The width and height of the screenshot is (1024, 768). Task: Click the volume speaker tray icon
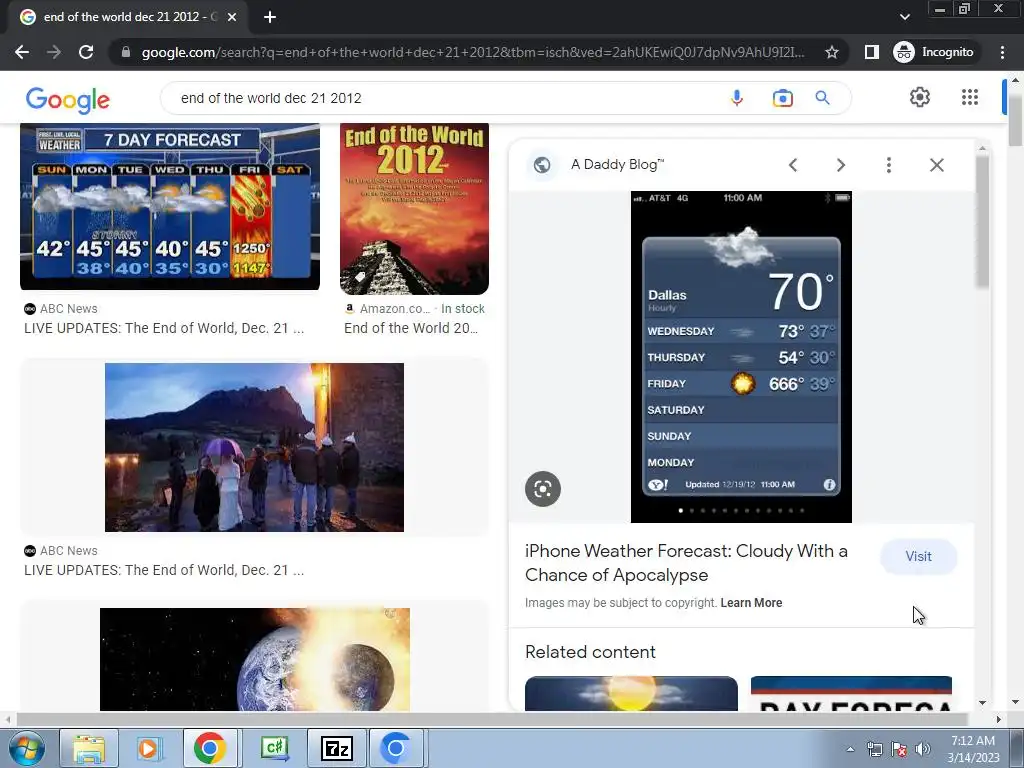(923, 749)
